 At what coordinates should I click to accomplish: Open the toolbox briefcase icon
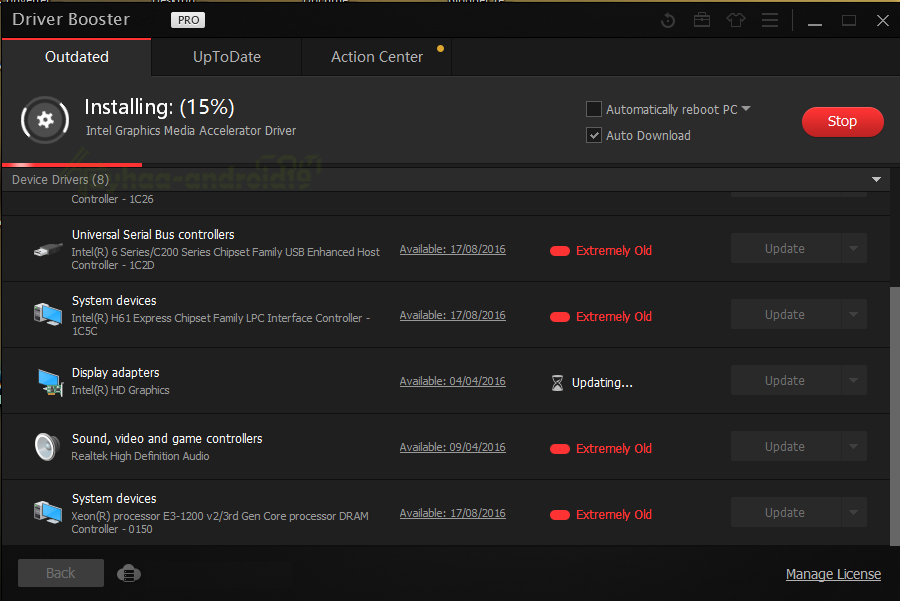702,20
